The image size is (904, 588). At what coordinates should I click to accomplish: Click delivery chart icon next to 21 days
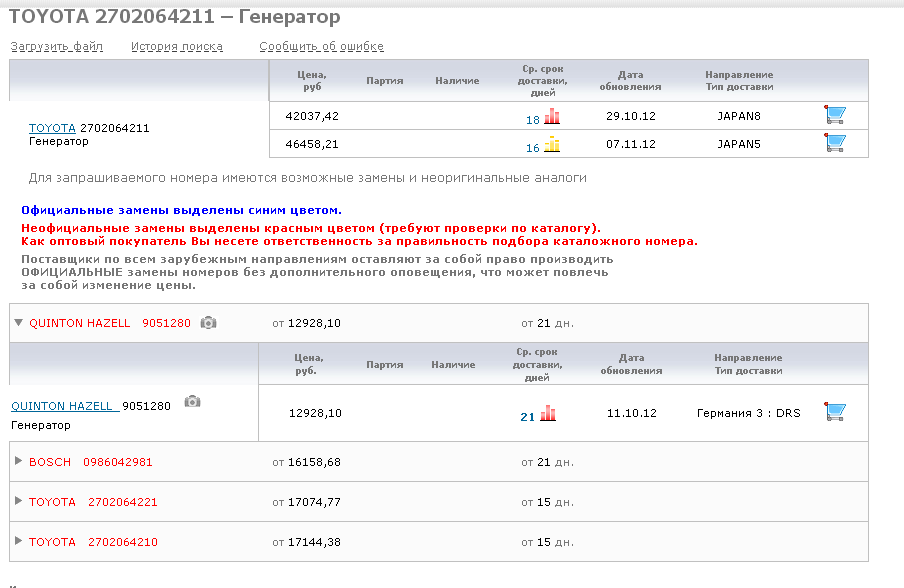(548, 414)
